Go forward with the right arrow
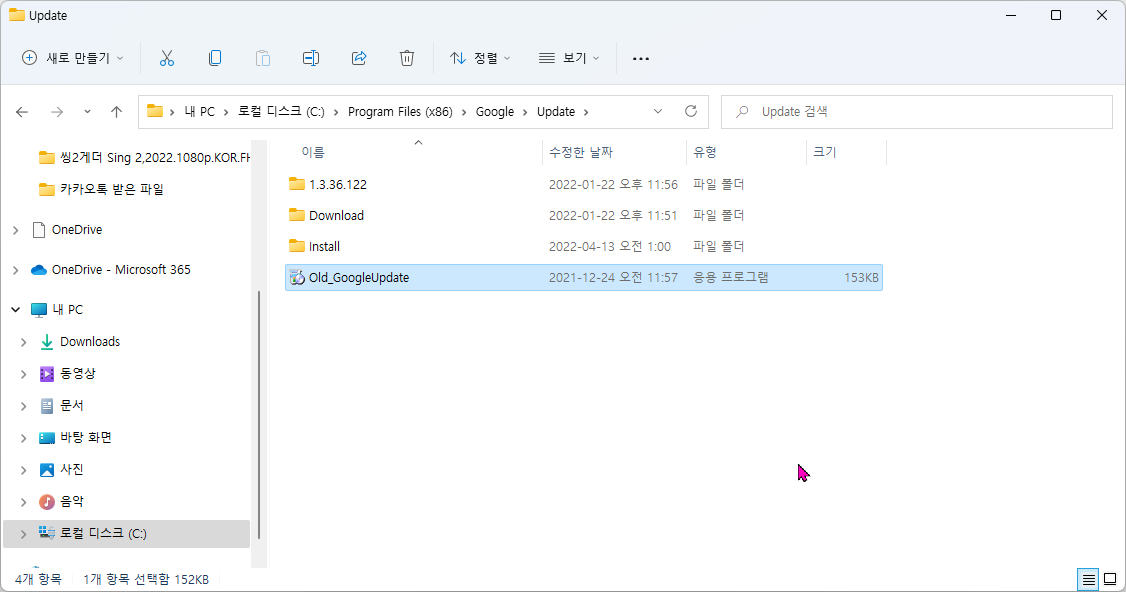The image size is (1126, 592). click(x=57, y=111)
